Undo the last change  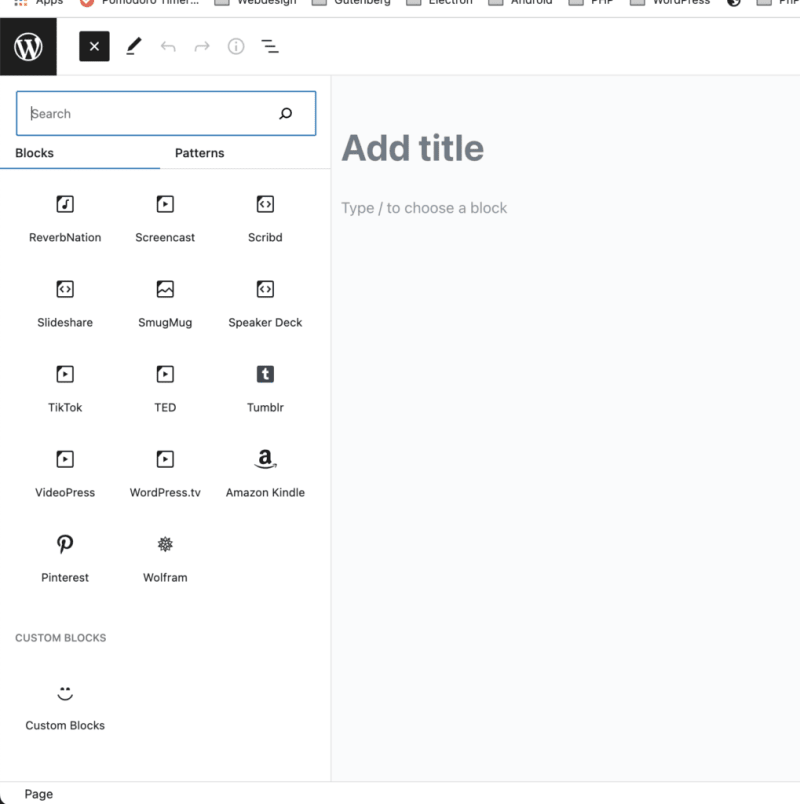[x=168, y=47]
